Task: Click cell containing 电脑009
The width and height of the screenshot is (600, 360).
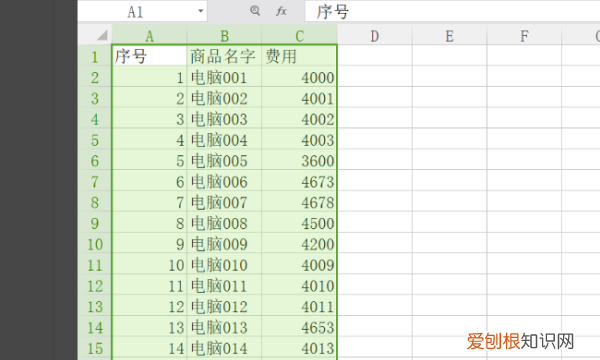Action: pos(224,244)
